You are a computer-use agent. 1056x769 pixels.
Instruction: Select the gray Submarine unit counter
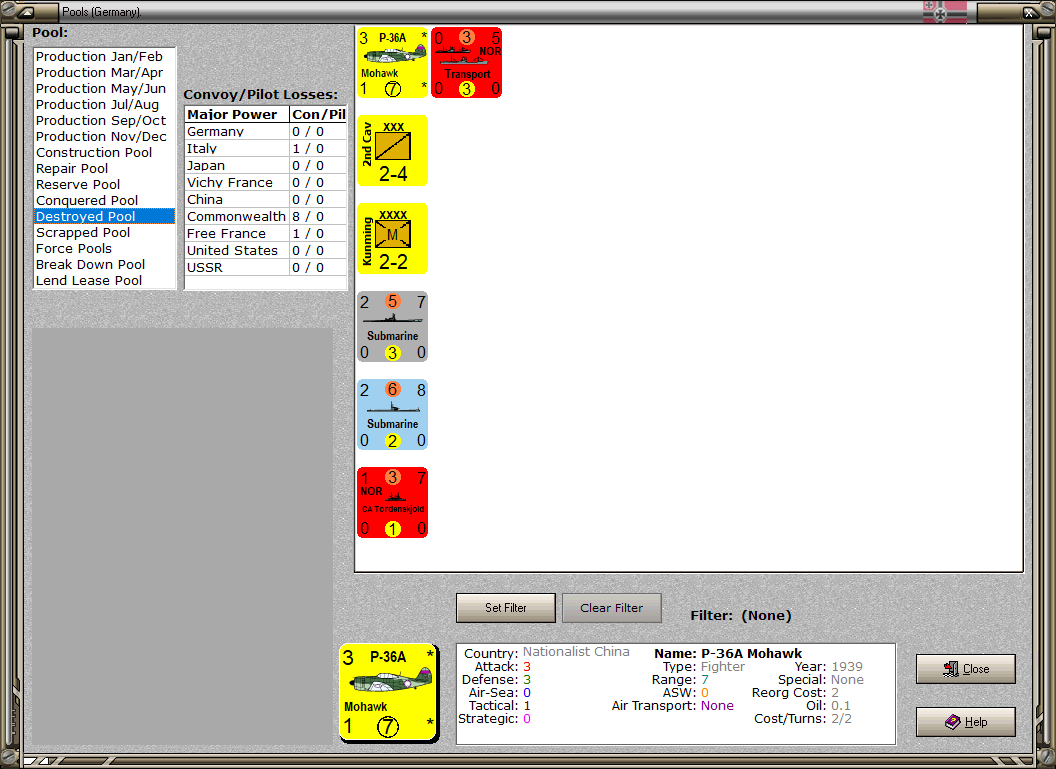(393, 327)
